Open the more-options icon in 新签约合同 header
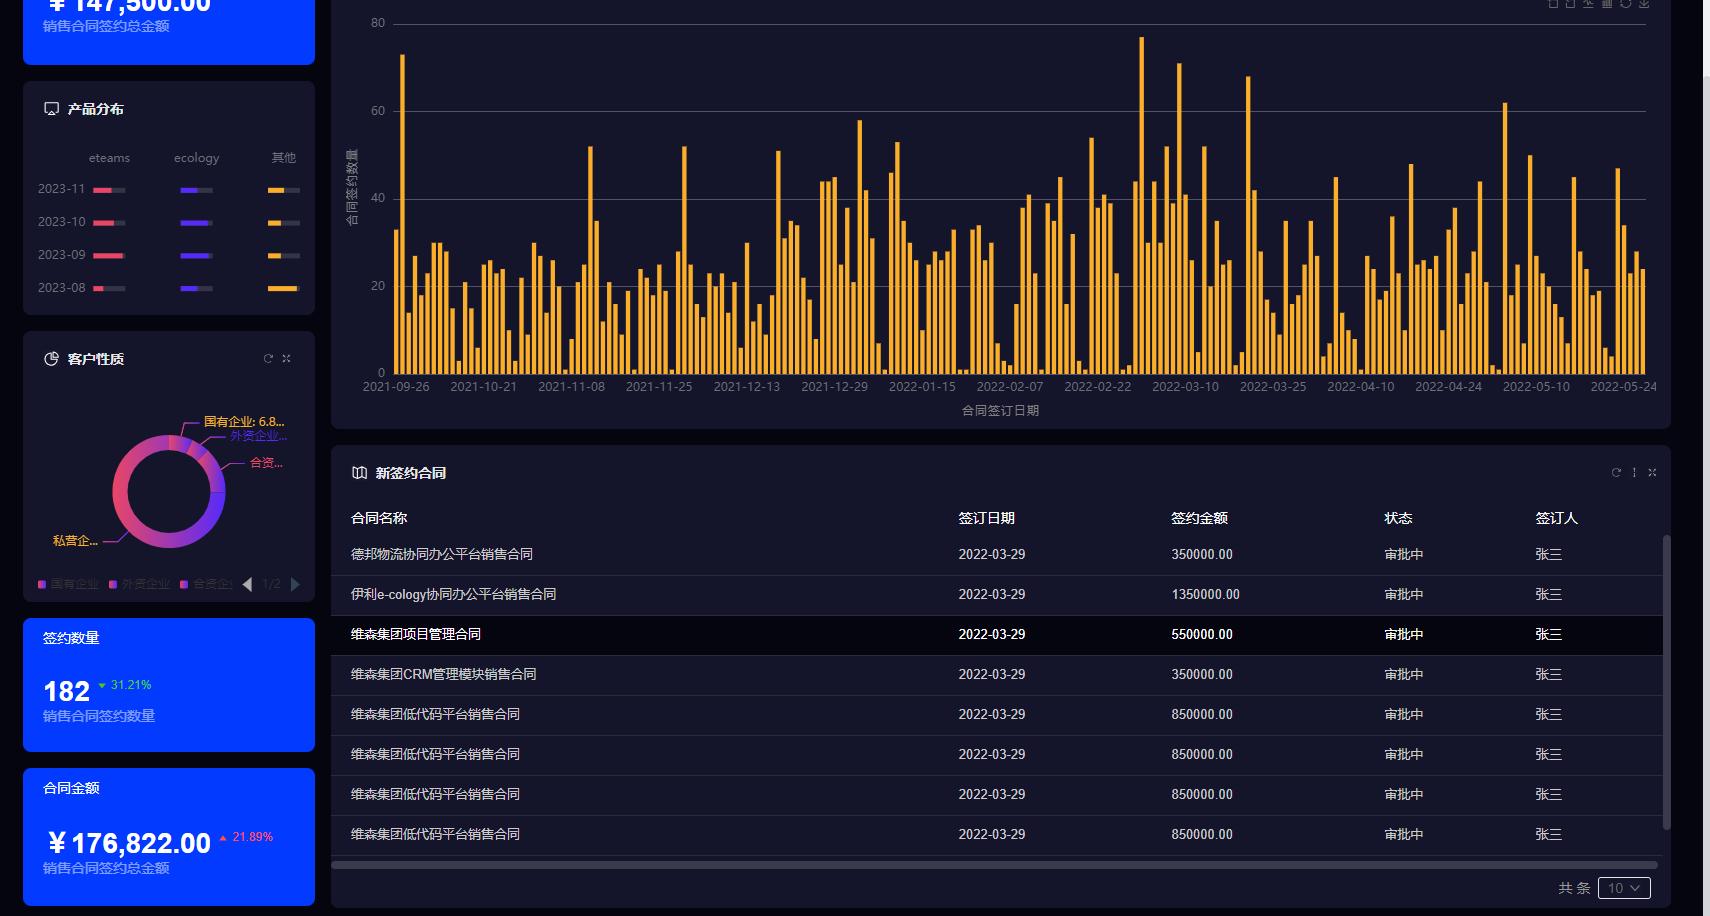 (1634, 472)
